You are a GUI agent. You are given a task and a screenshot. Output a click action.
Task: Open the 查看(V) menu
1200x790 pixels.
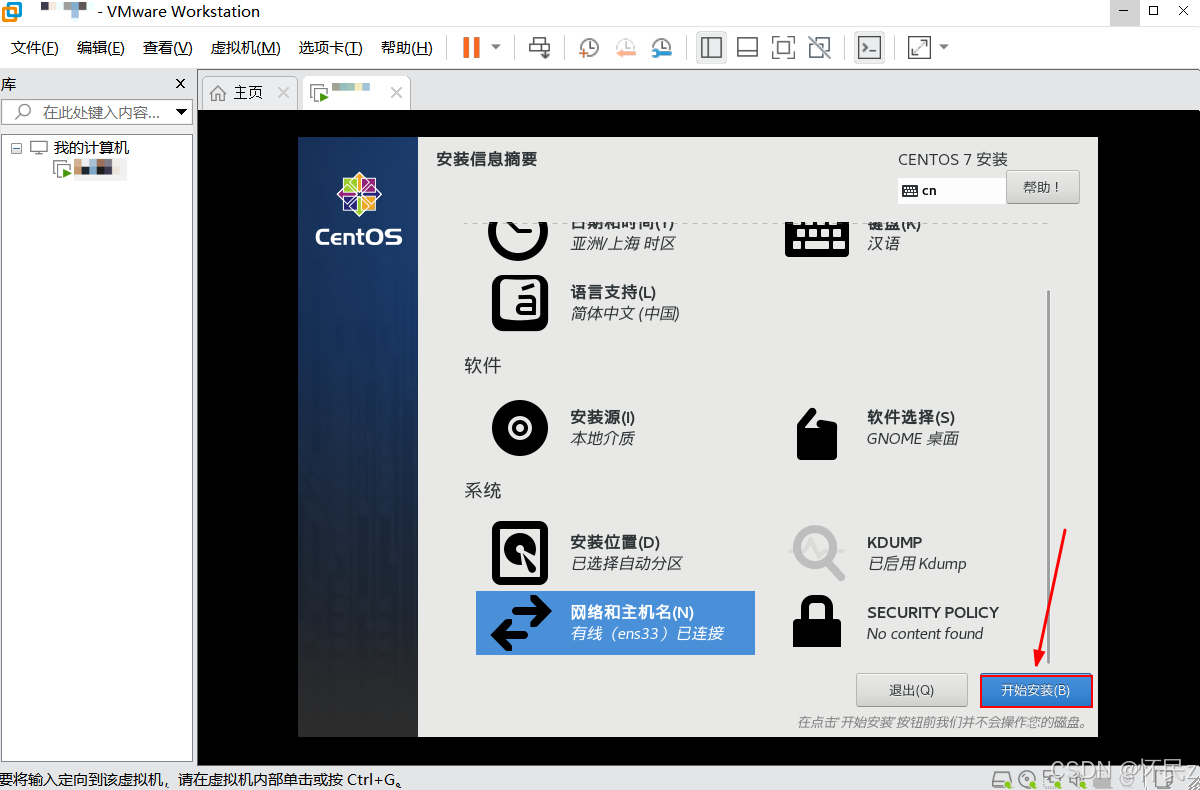tap(167, 48)
